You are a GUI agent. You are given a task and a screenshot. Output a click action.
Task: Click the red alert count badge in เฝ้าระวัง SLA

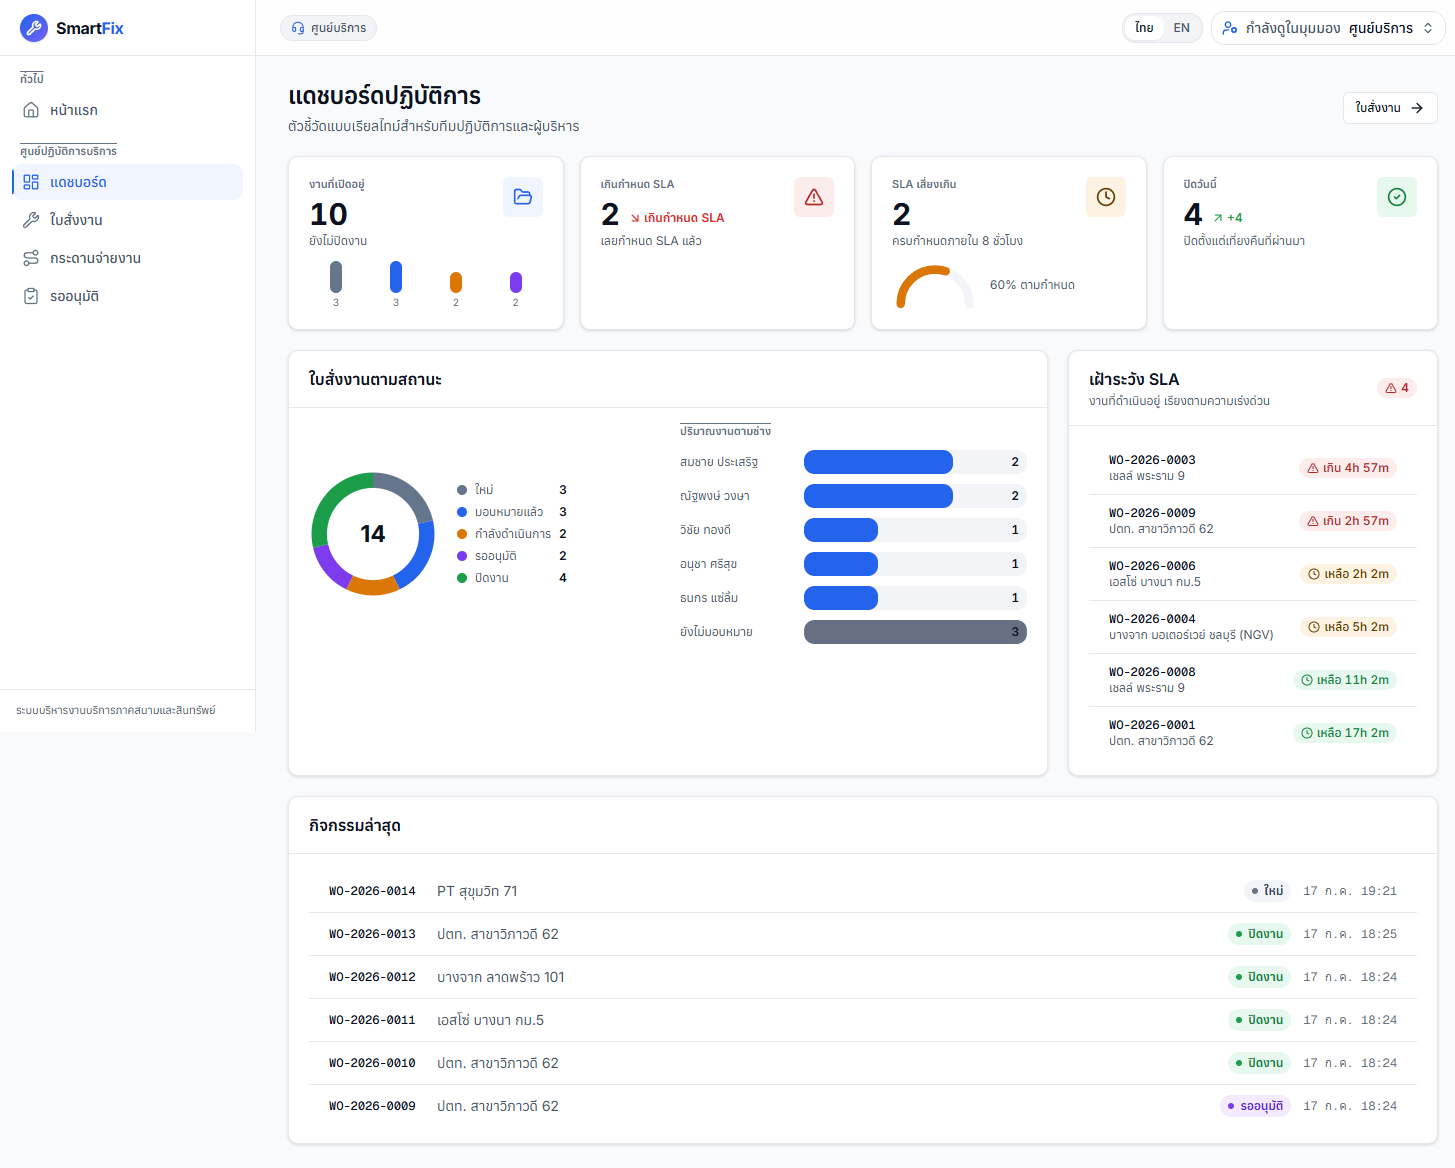(x=1397, y=388)
